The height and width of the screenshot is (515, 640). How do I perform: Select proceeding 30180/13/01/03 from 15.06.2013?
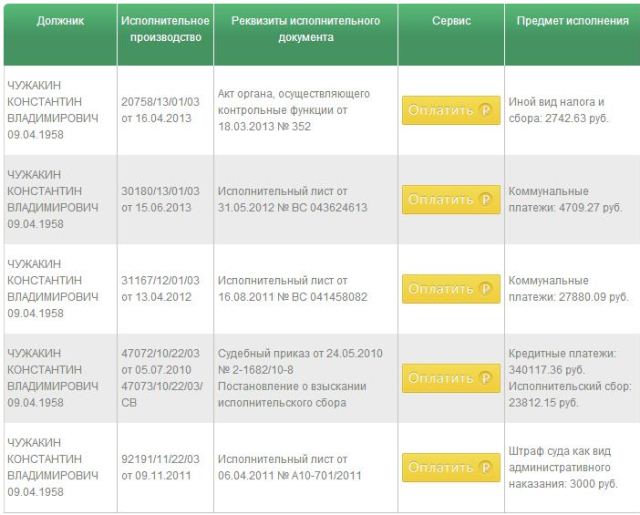(161, 199)
